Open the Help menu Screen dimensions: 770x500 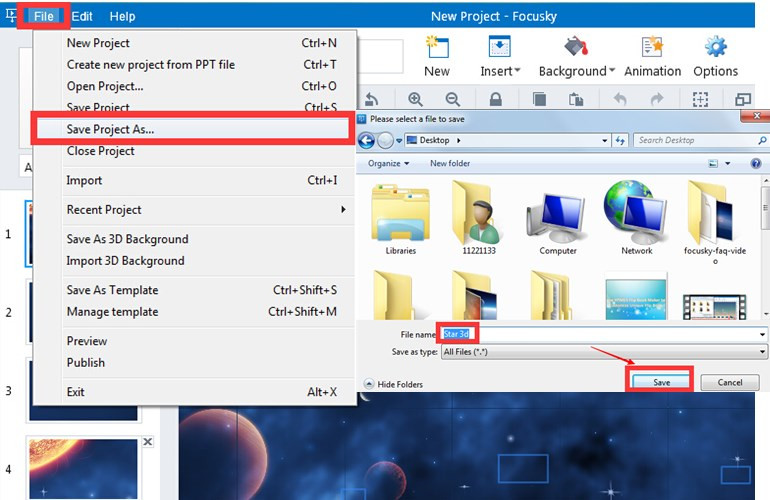(x=122, y=16)
